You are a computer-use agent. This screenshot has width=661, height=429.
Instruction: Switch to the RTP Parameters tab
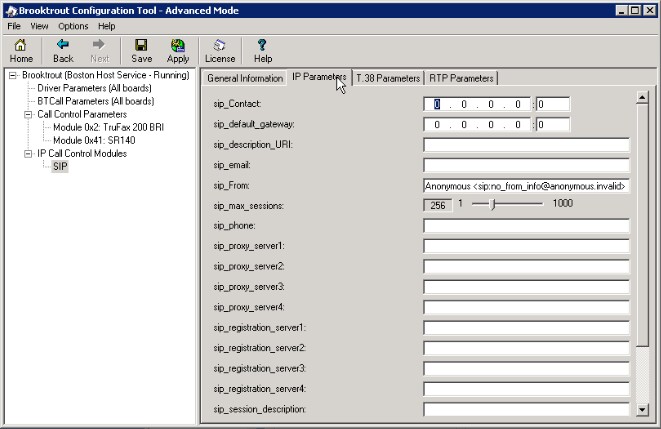click(x=461, y=78)
